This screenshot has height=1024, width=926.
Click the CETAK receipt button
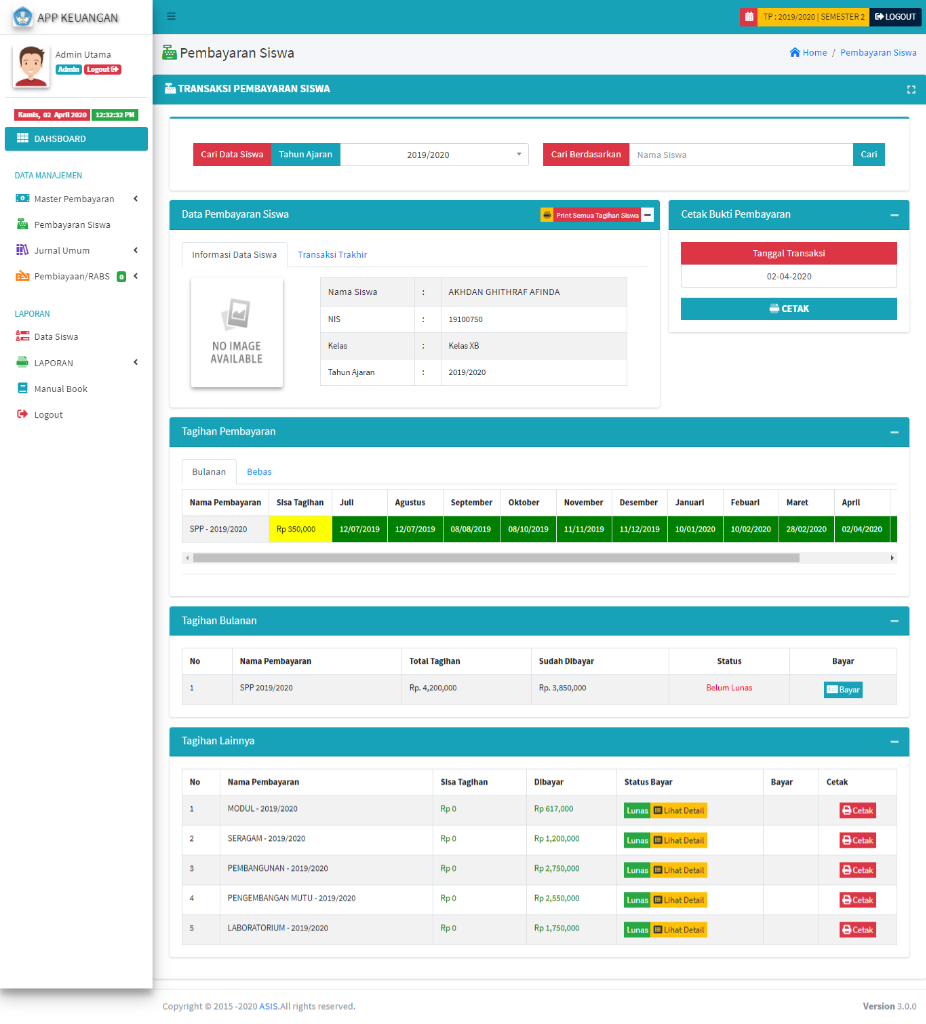tap(788, 309)
